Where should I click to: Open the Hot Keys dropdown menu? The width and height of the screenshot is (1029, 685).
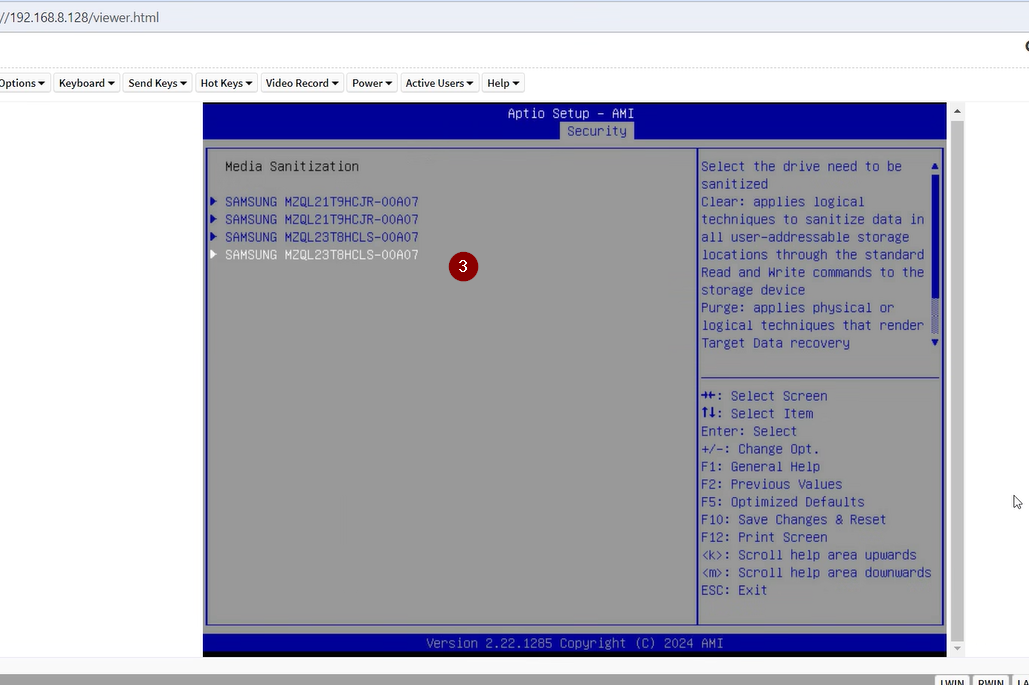click(x=226, y=83)
